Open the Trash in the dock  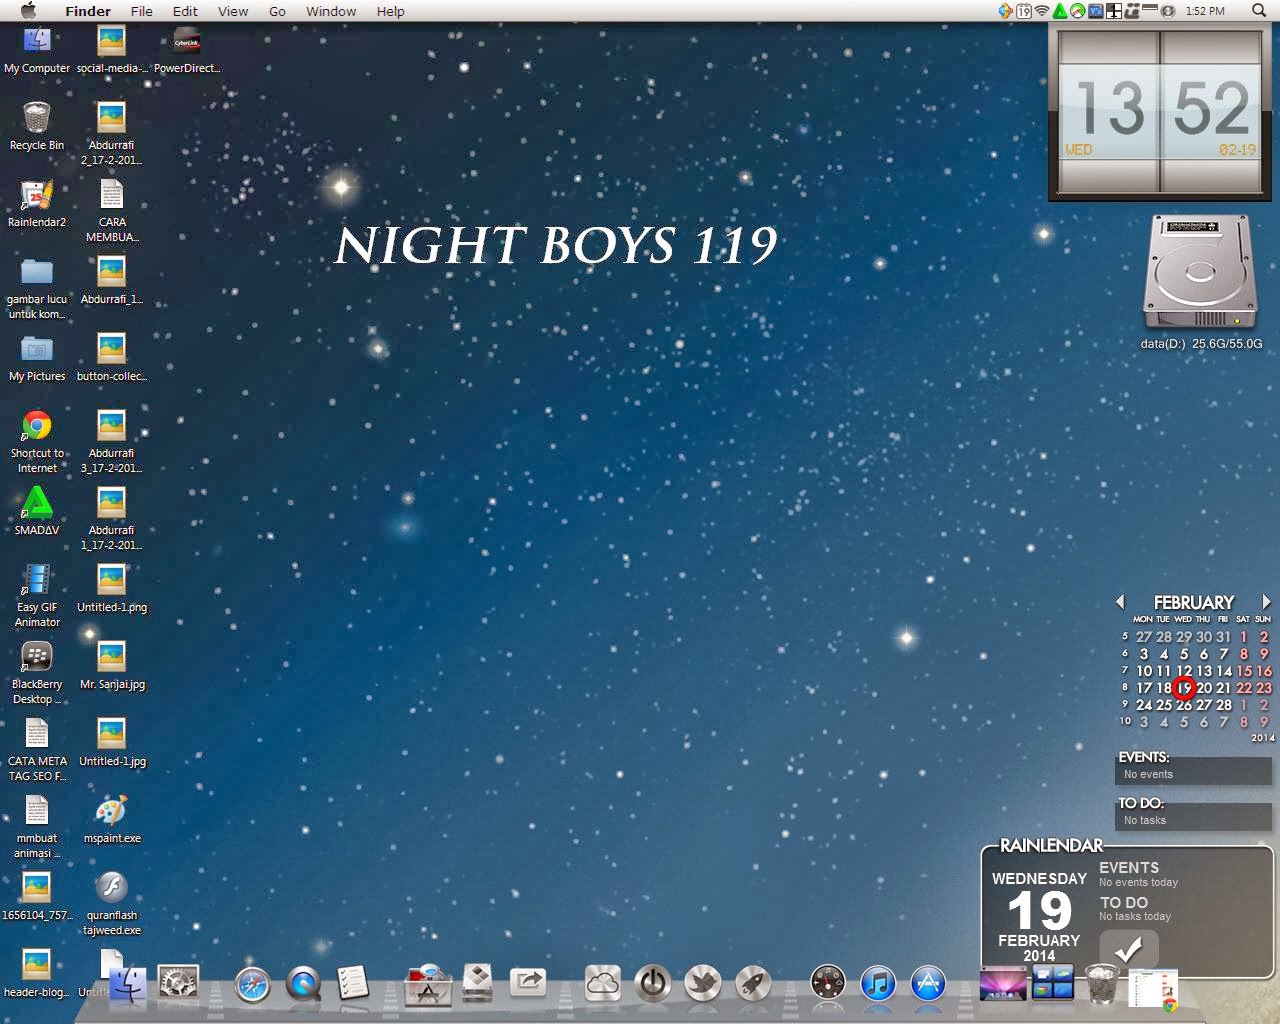[1102, 984]
